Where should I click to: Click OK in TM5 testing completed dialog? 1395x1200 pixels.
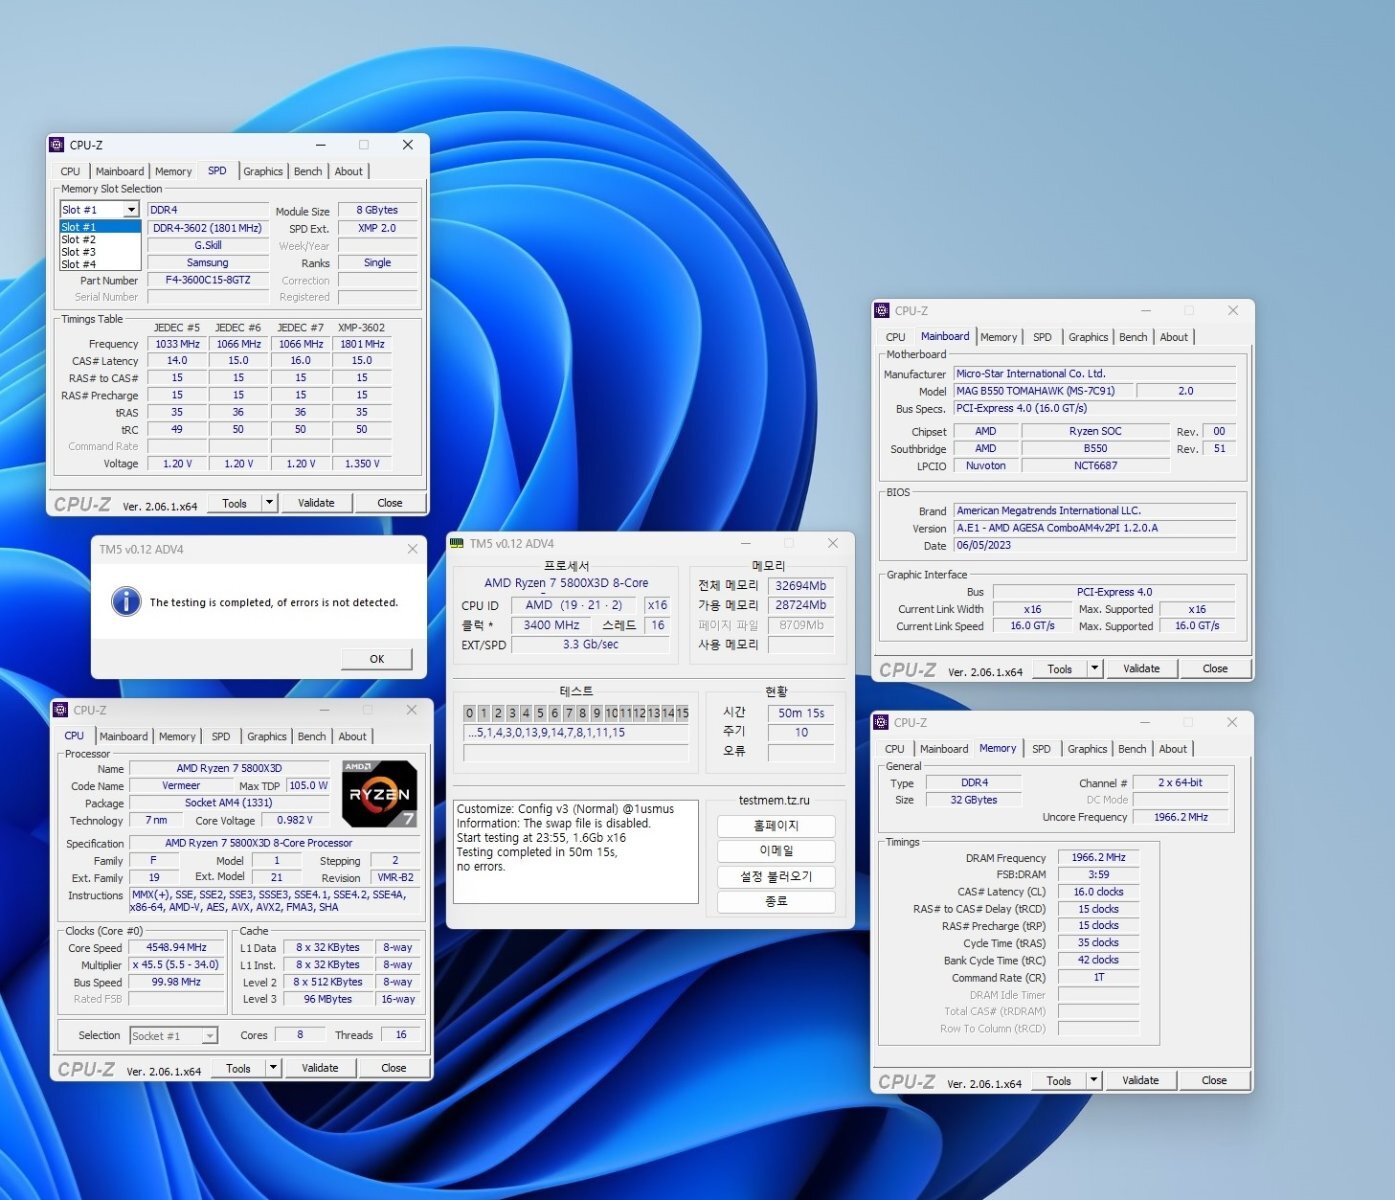tap(376, 659)
